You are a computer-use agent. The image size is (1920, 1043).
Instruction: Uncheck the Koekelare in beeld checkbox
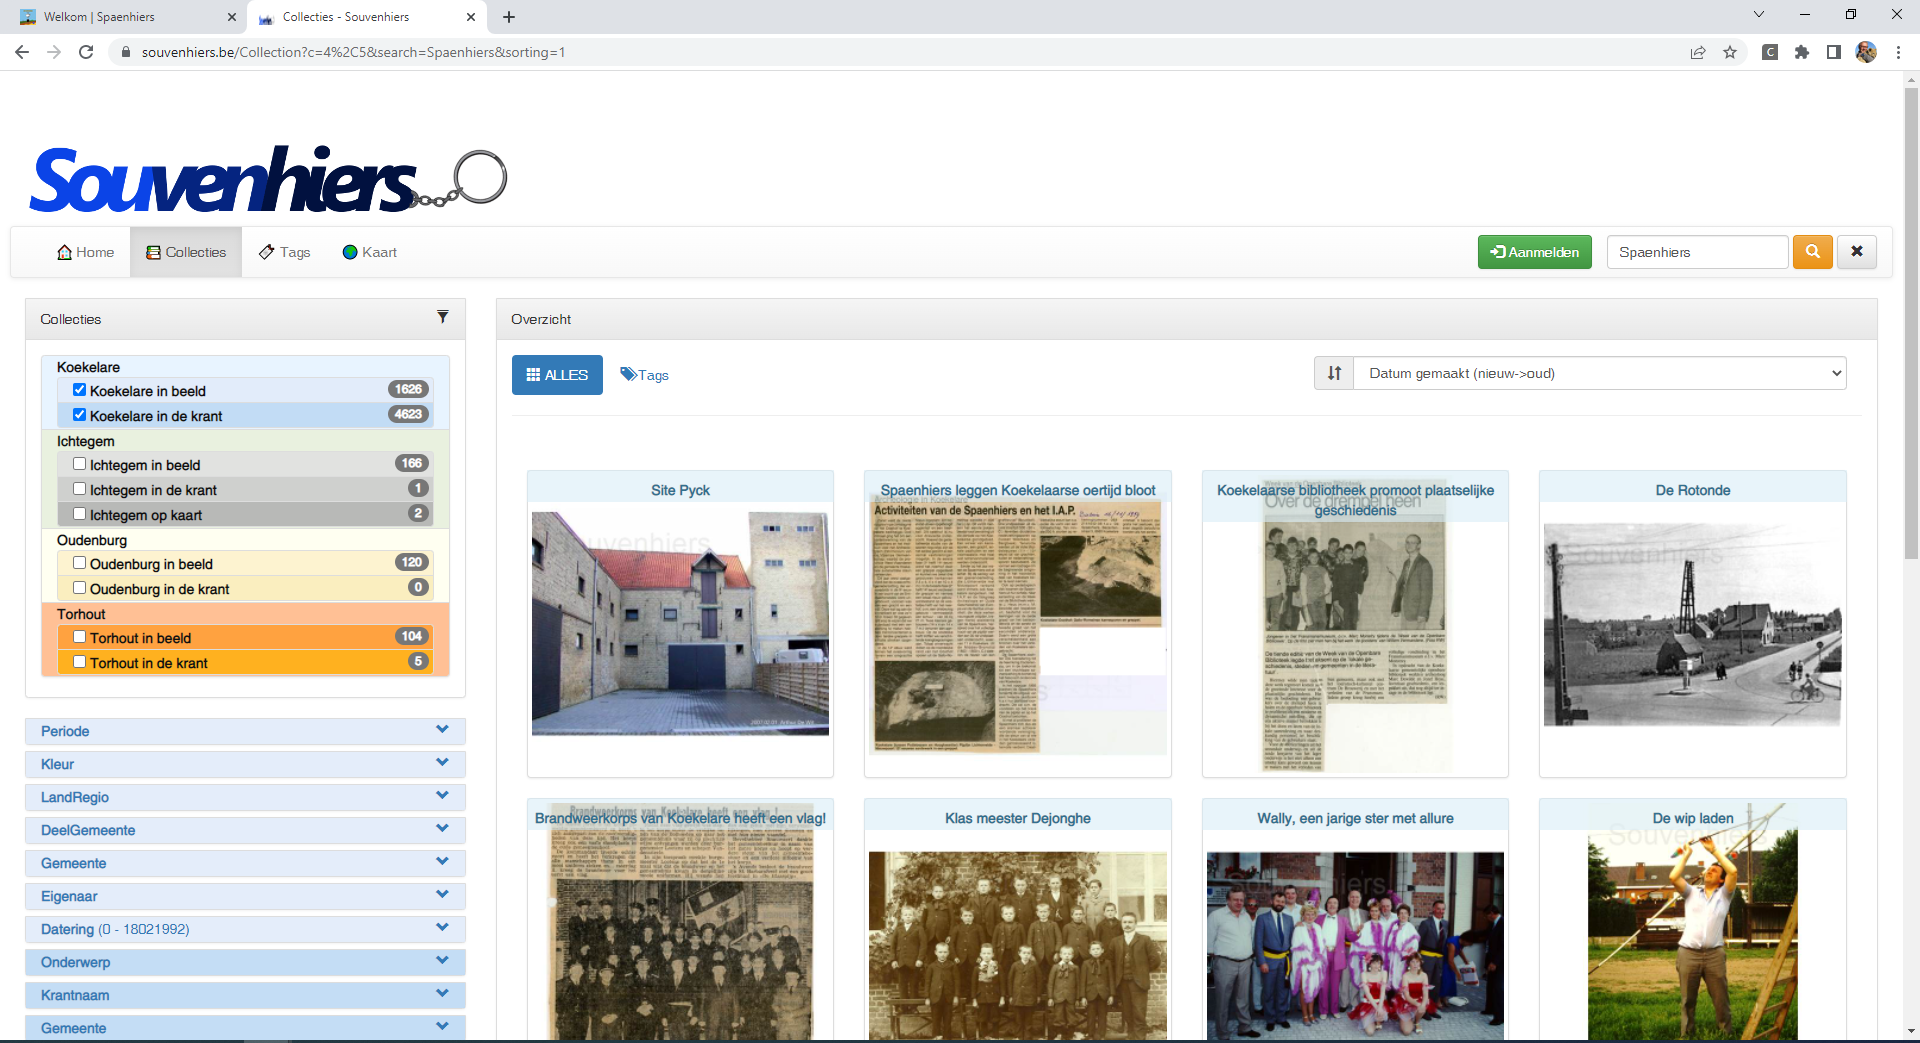pos(79,390)
